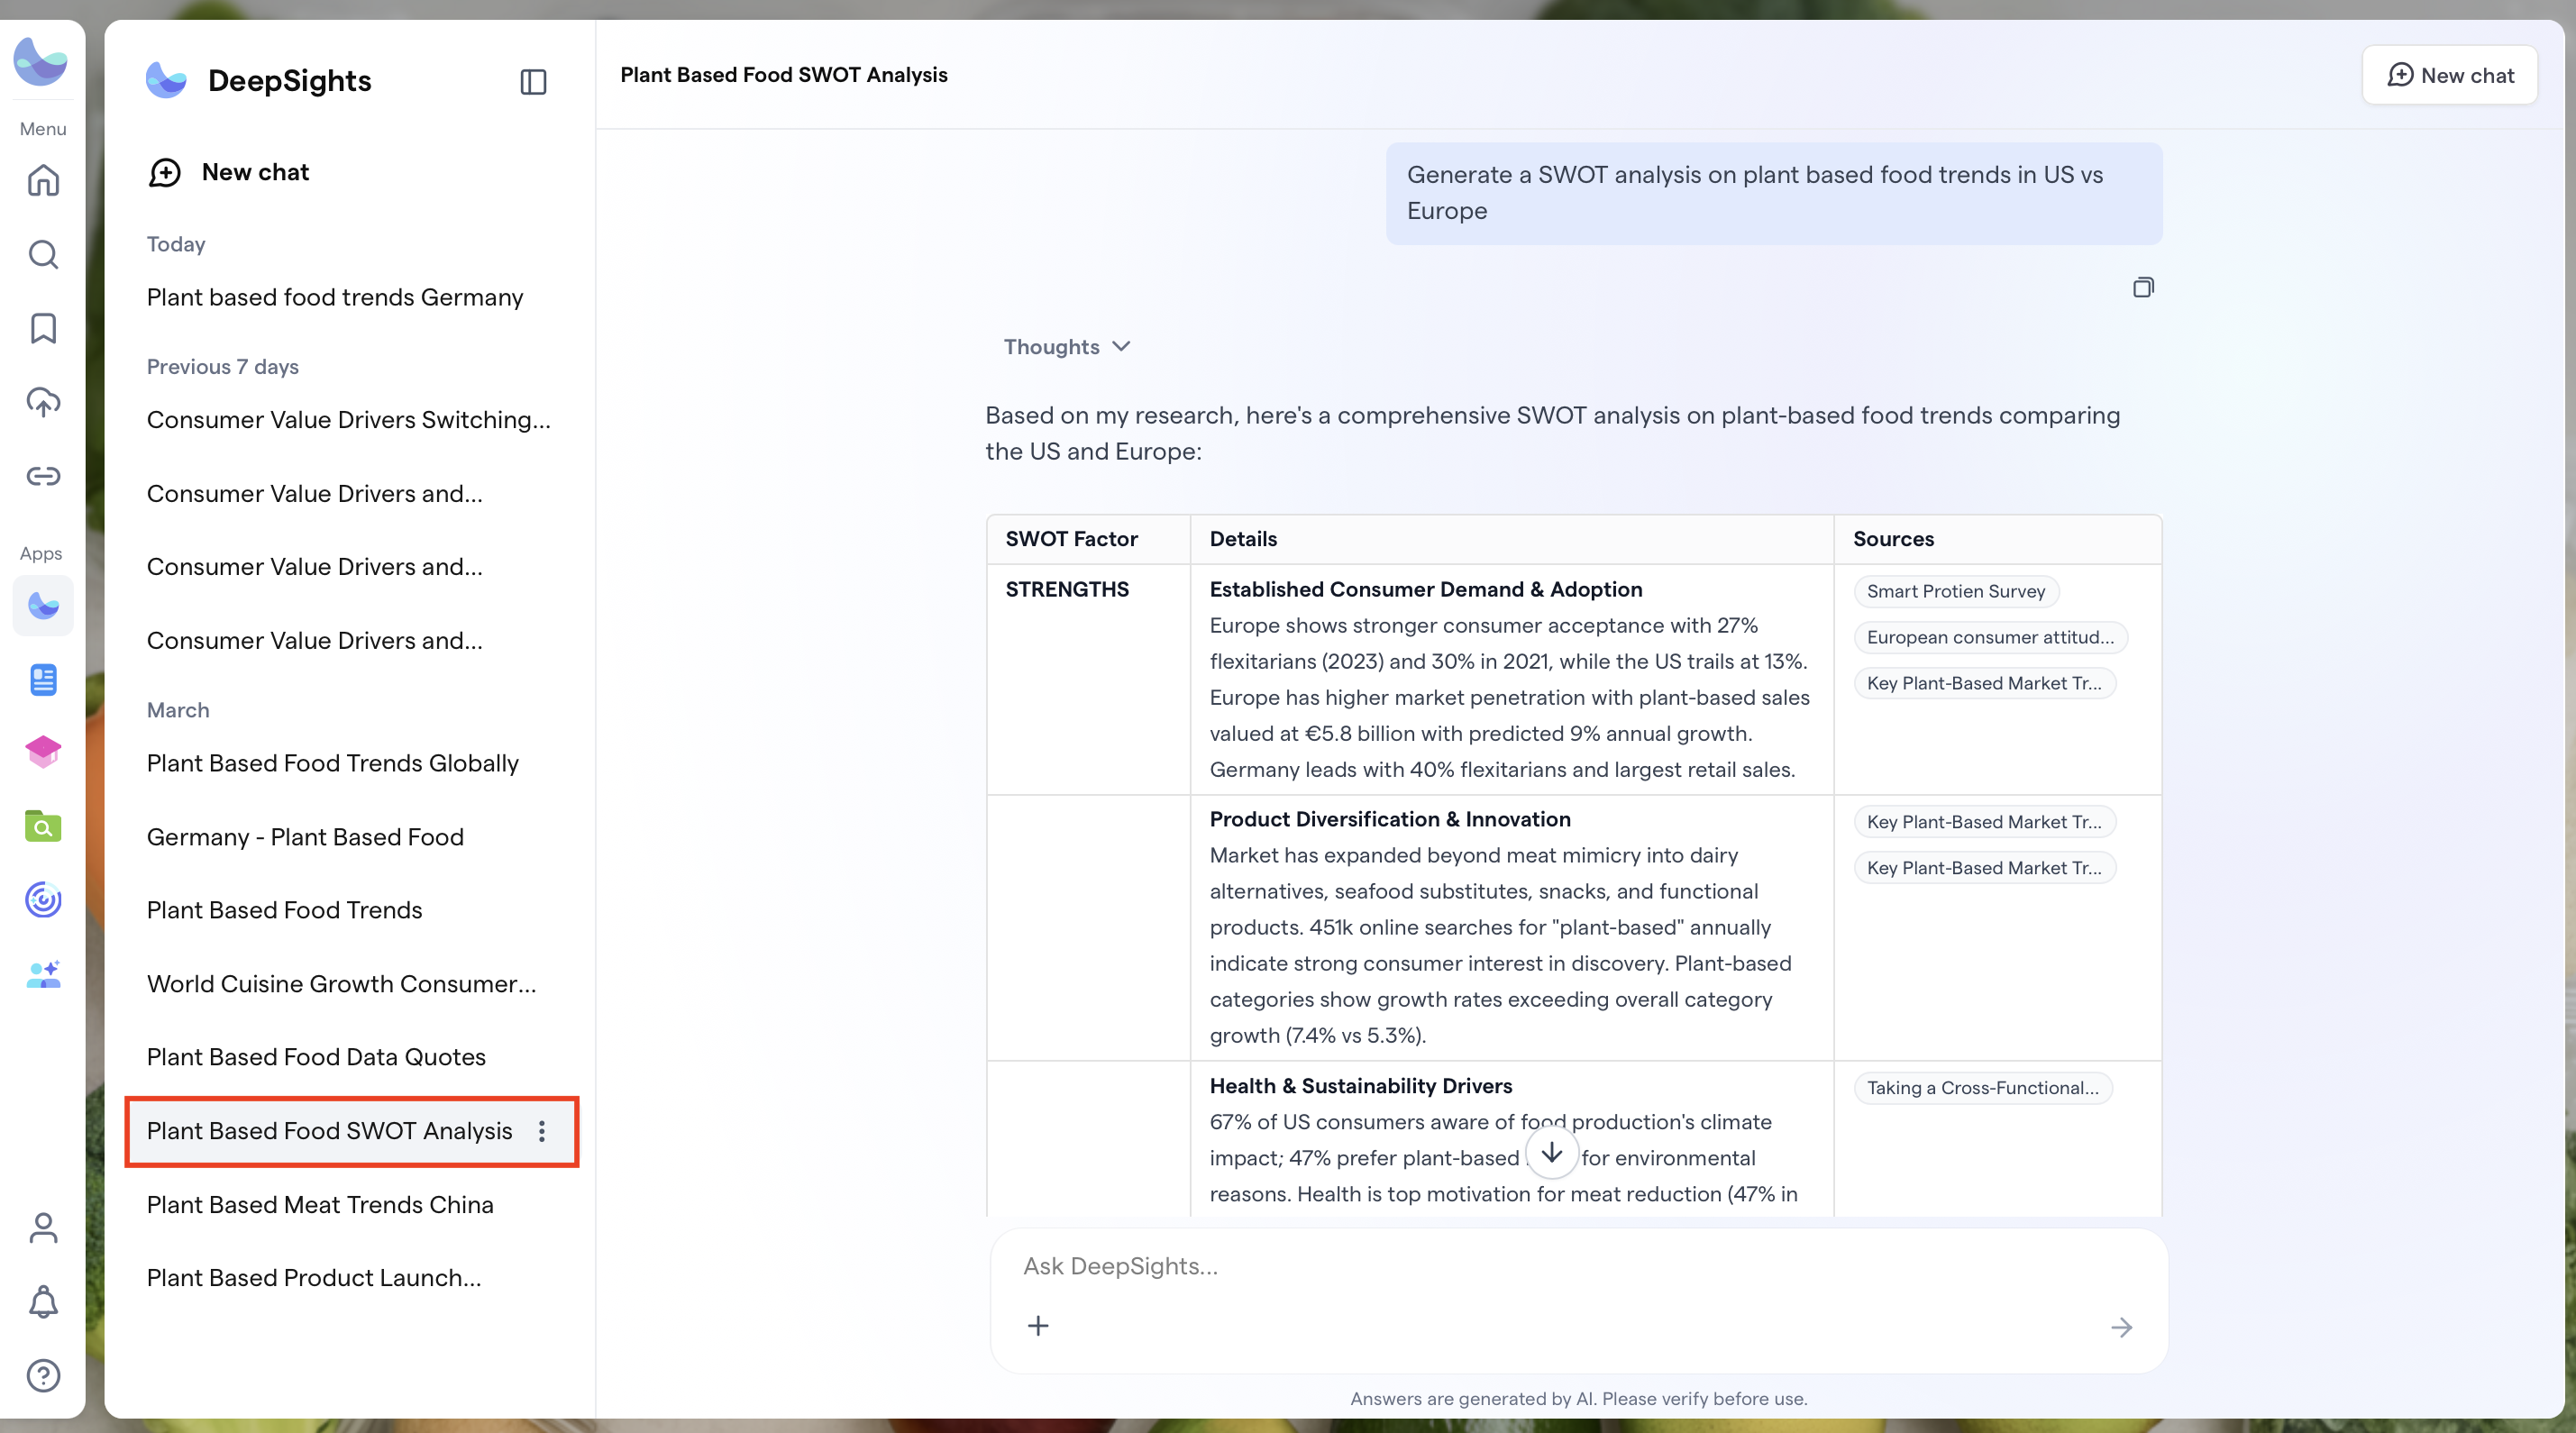2576x1433 pixels.
Task: Open the Help question mark icon
Action: tap(43, 1375)
